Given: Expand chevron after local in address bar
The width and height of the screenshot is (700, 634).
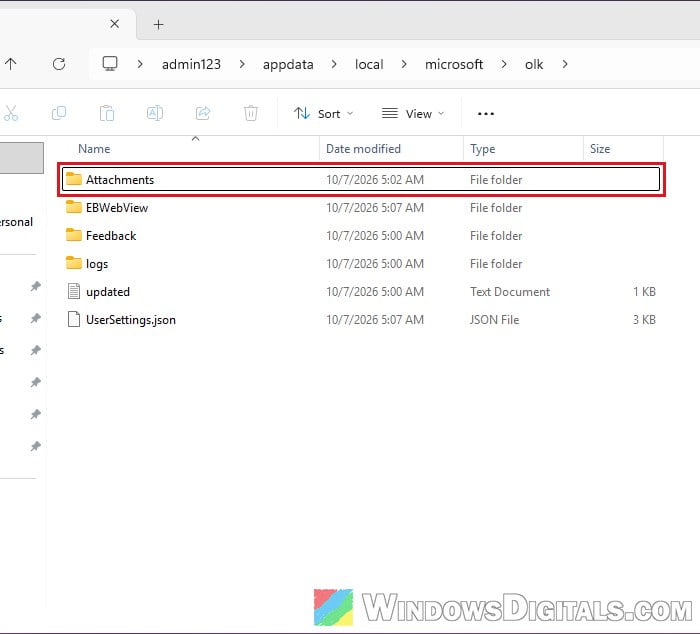Looking at the screenshot, I should (x=404, y=64).
